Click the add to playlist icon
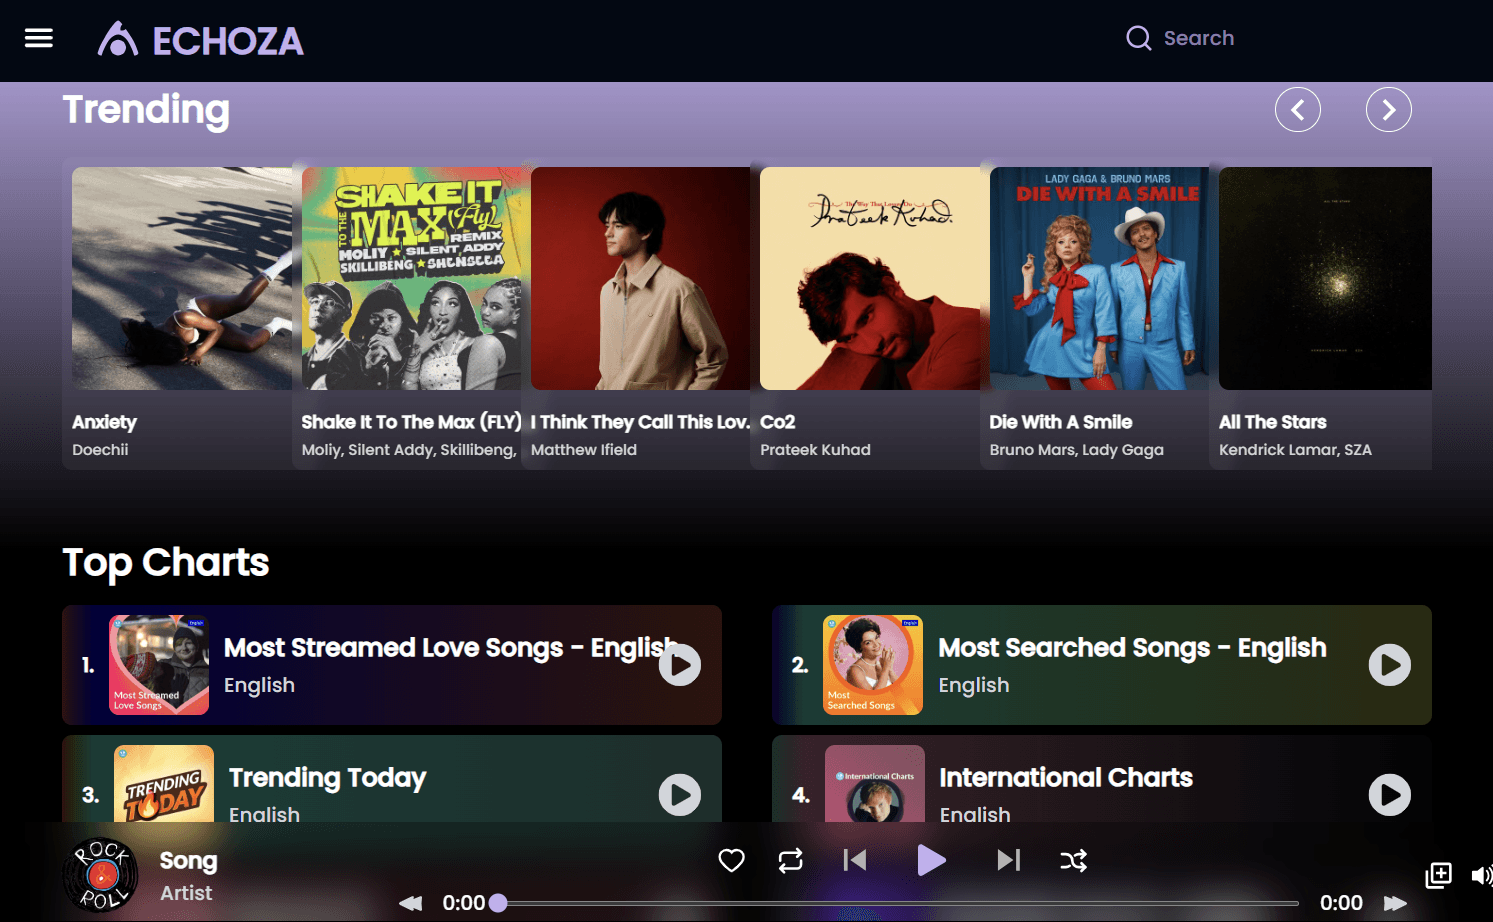Viewport: 1493px width, 922px height. [x=1438, y=875]
